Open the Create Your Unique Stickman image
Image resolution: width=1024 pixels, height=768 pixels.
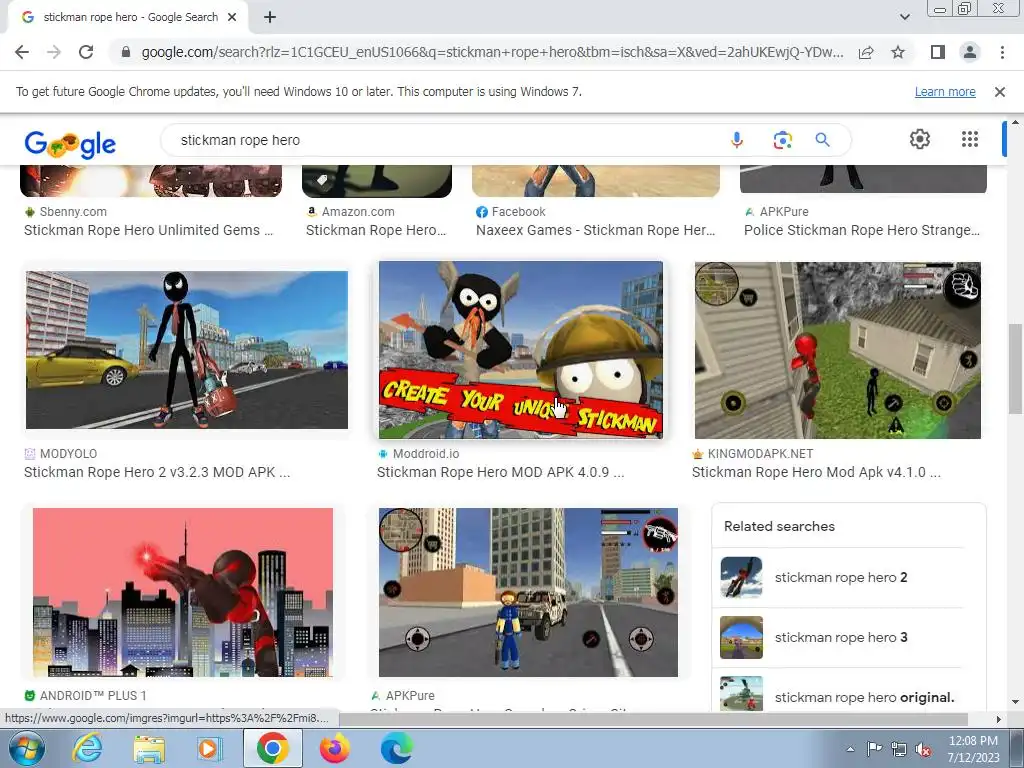tap(520, 350)
